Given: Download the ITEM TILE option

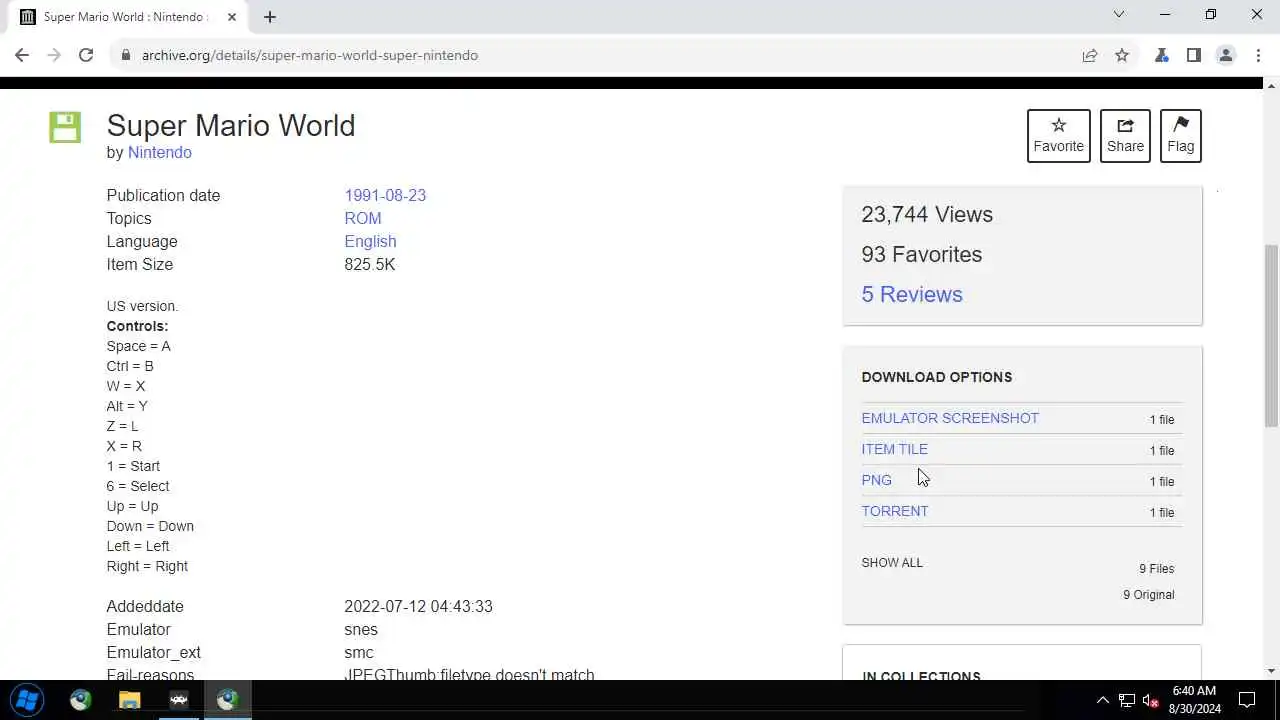Looking at the screenshot, I should pyautogui.click(x=895, y=449).
